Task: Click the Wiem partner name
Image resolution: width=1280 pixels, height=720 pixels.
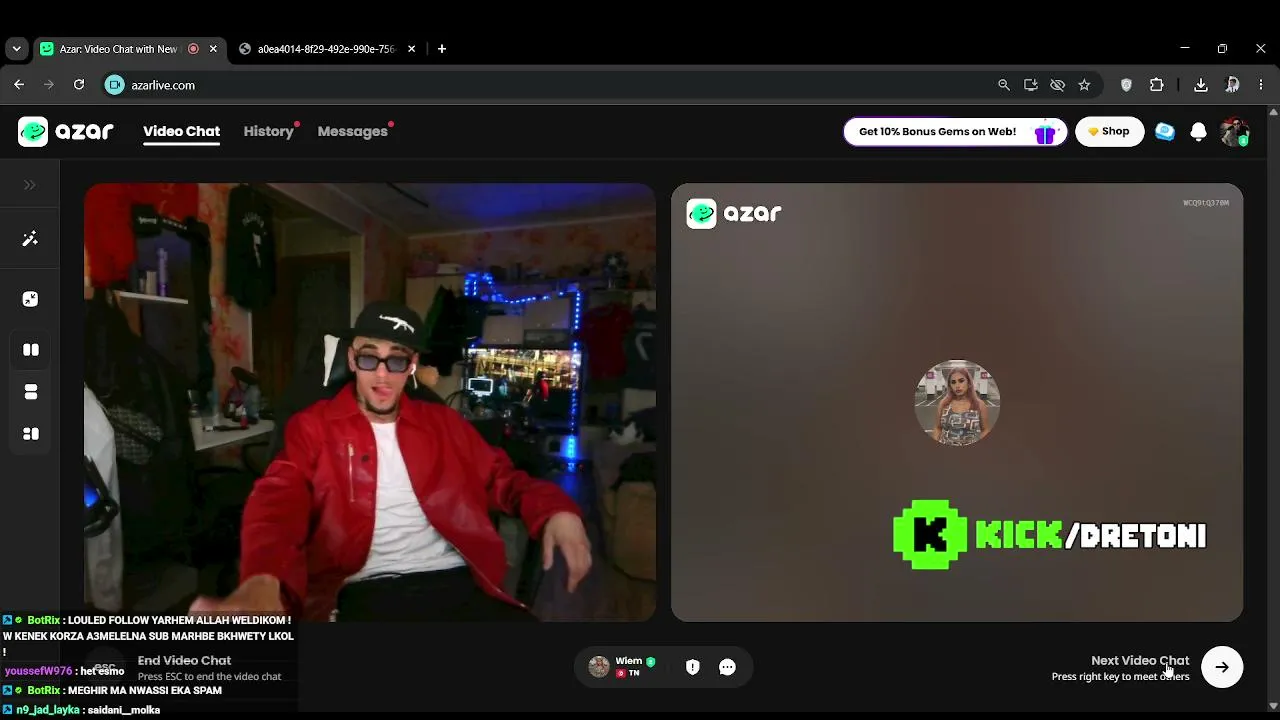Action: pos(629,661)
